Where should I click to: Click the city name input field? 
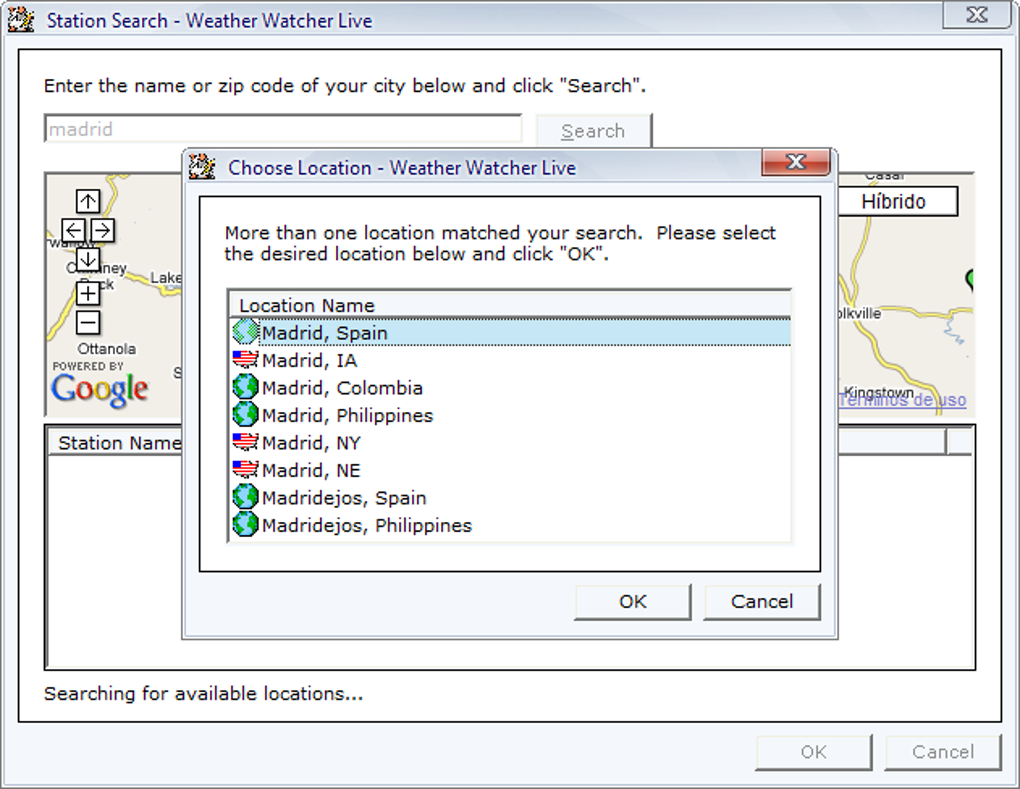[283, 129]
